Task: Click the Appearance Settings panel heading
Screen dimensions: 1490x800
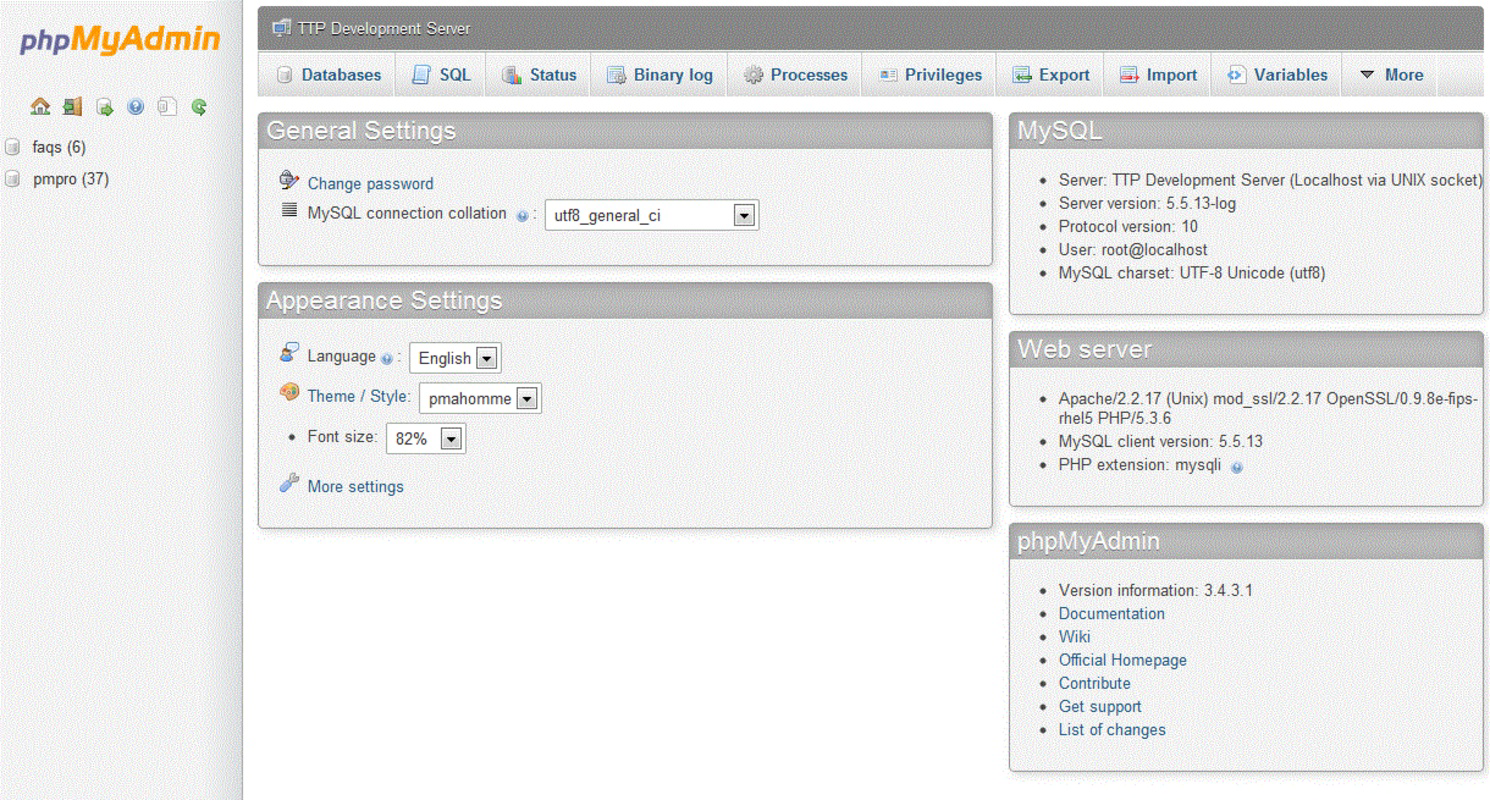Action: tap(384, 301)
